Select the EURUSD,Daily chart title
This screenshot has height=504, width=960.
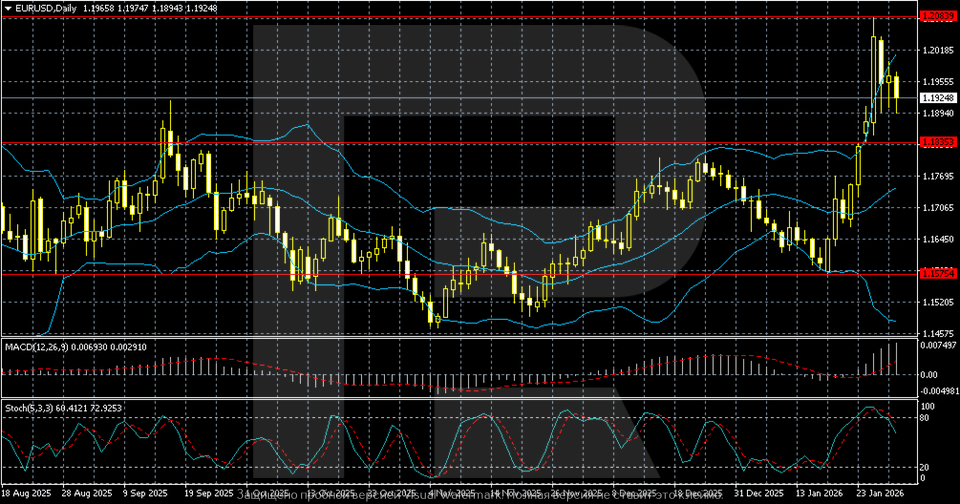pyautogui.click(x=45, y=7)
